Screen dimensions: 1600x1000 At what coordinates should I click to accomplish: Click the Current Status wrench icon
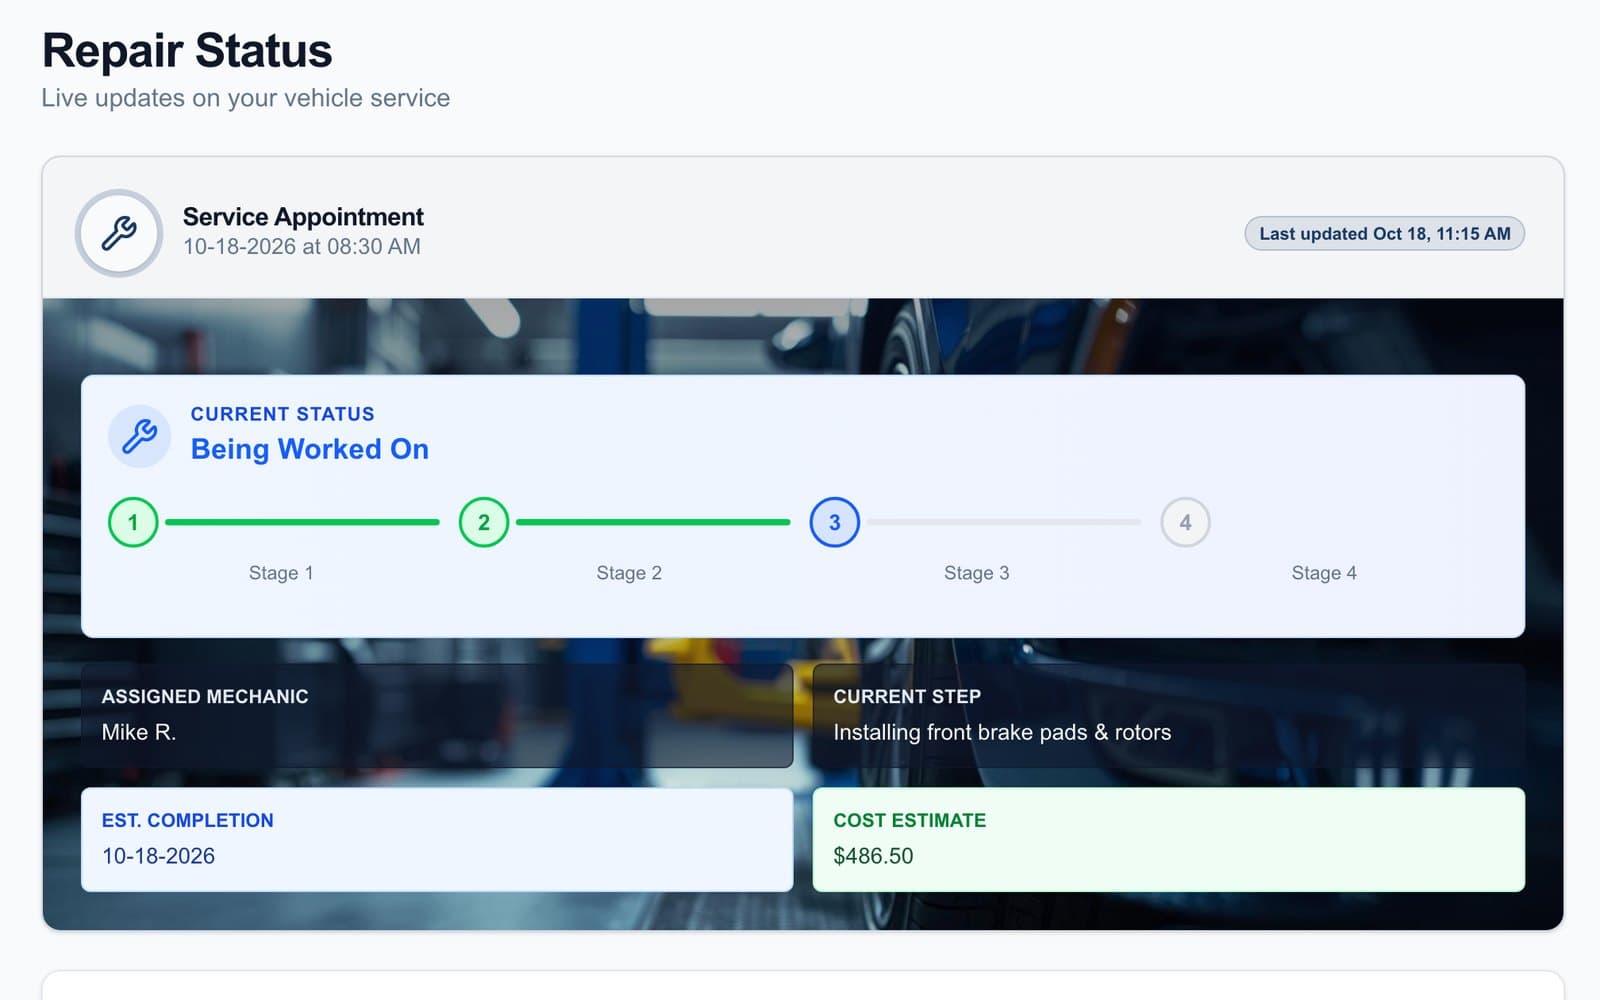(139, 436)
